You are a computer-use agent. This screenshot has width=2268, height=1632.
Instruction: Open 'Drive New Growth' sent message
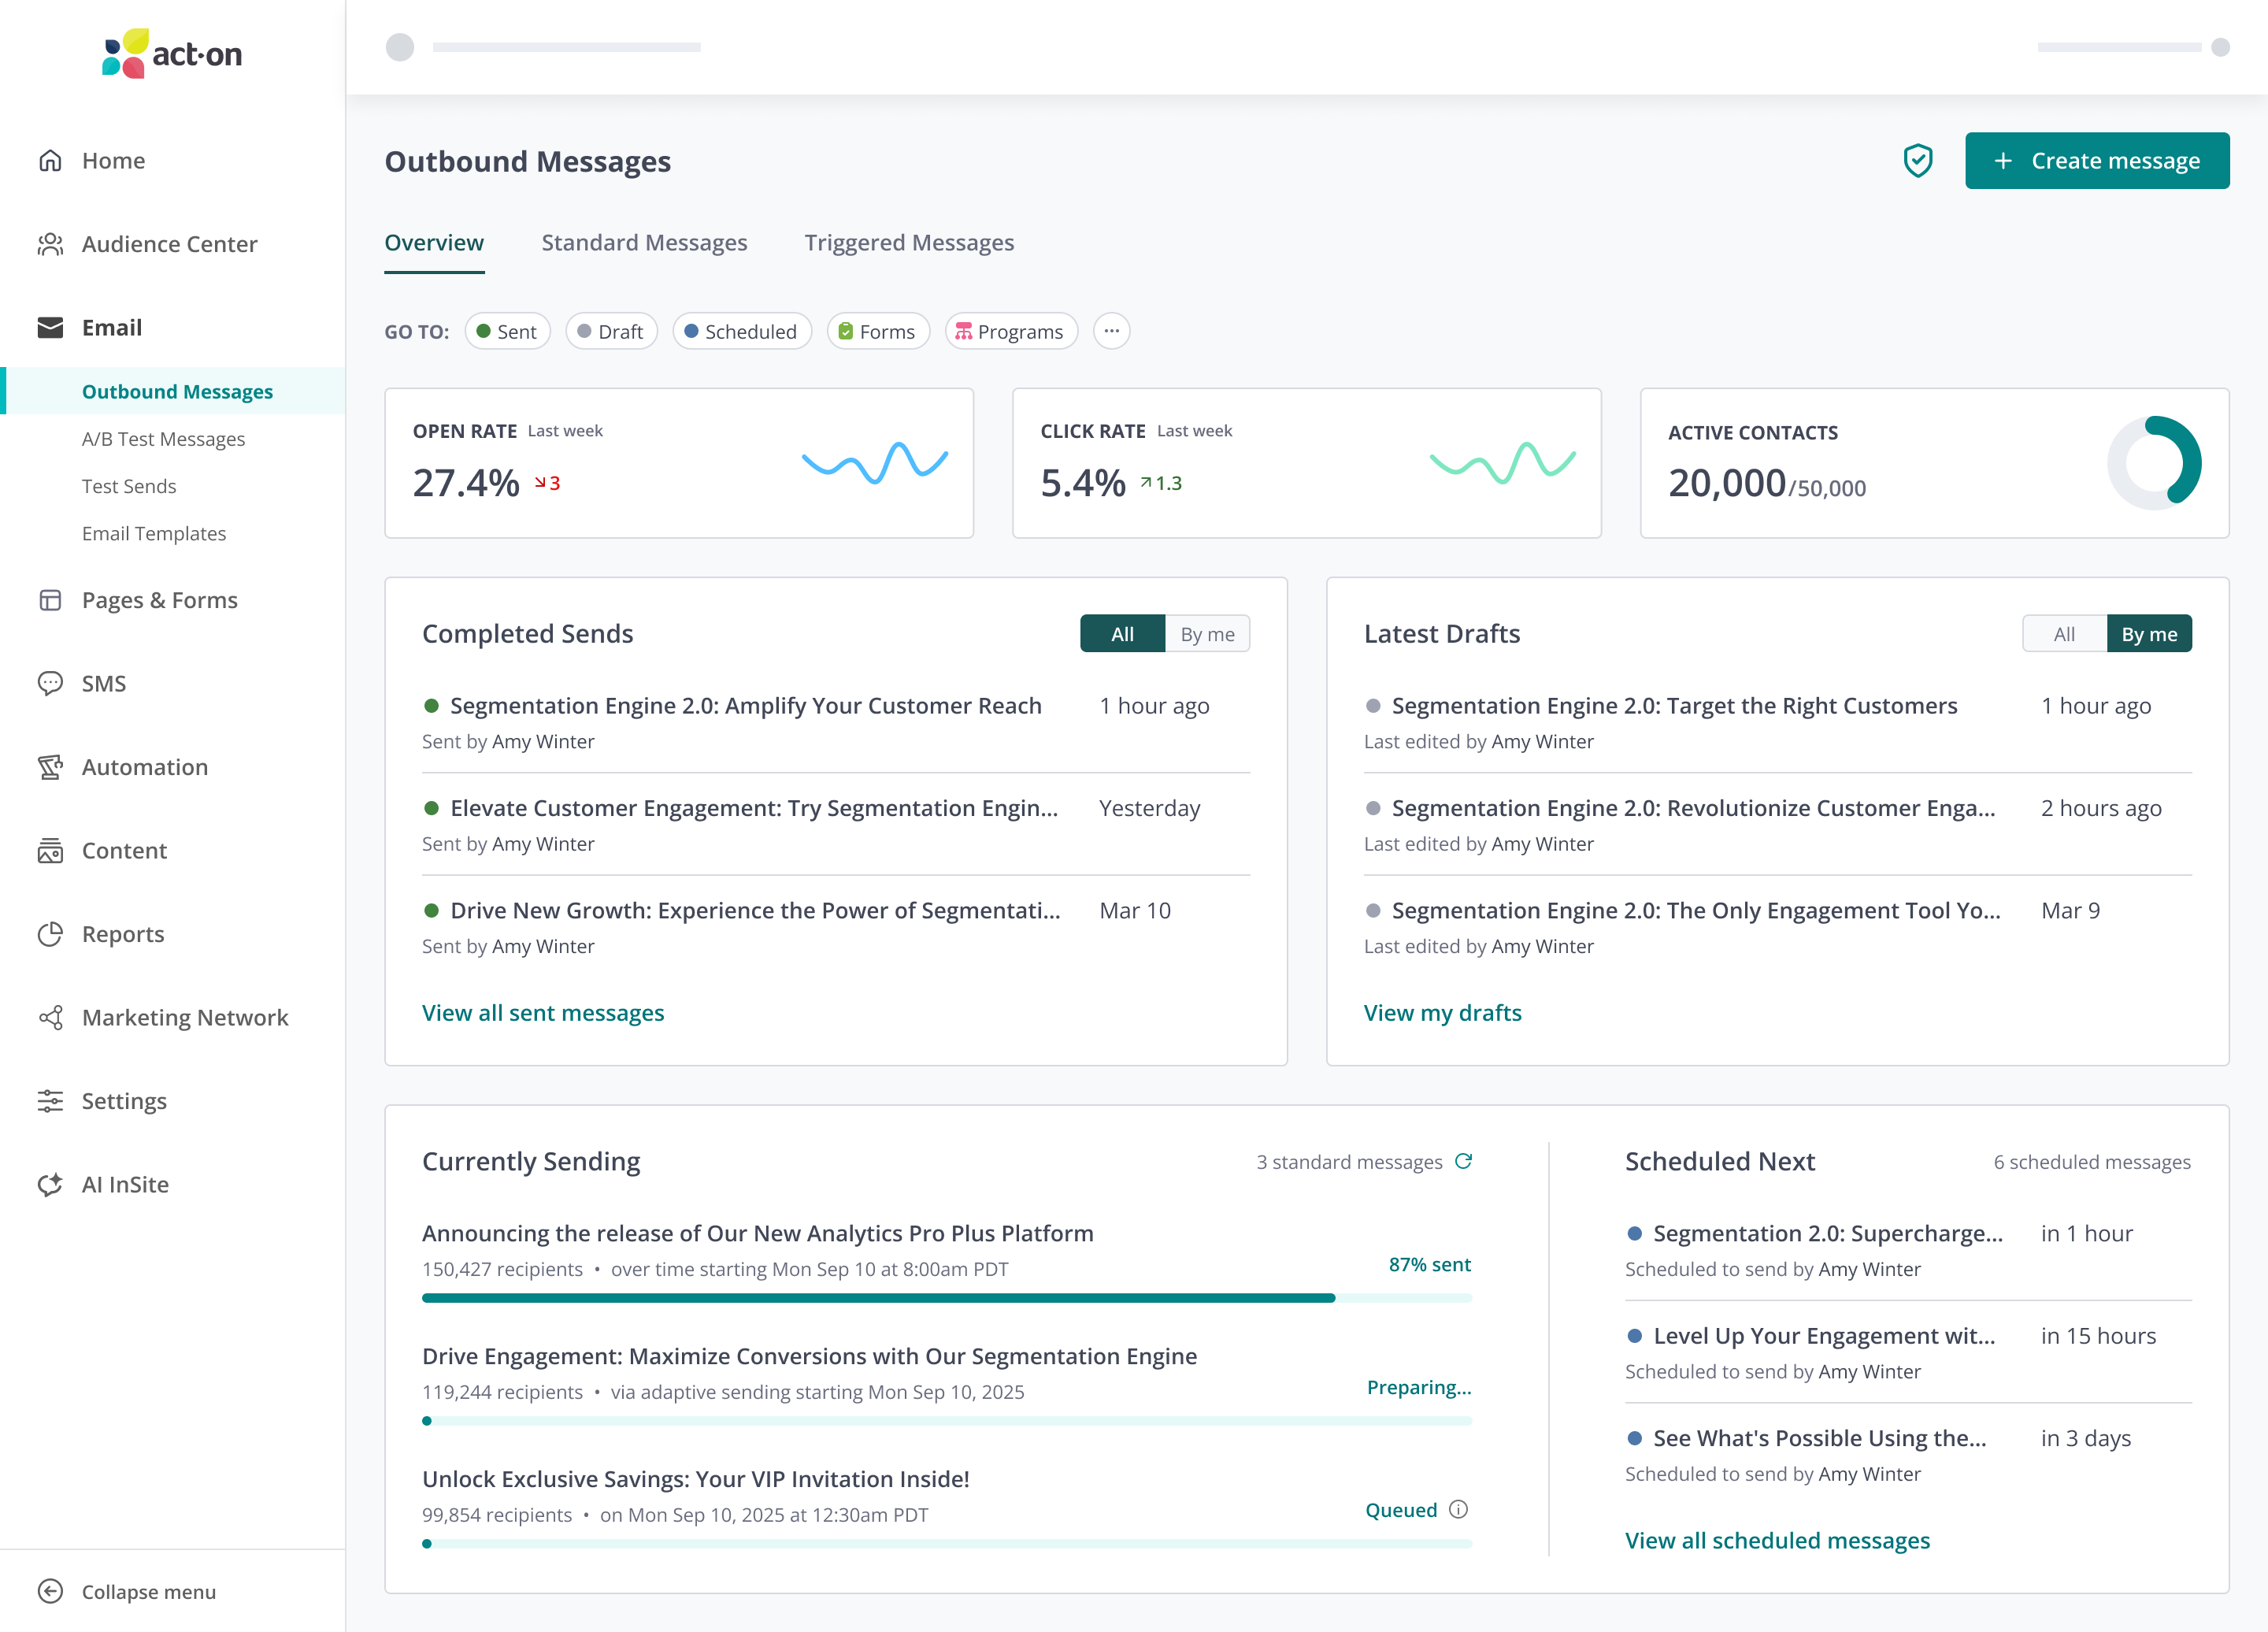(x=755, y=910)
